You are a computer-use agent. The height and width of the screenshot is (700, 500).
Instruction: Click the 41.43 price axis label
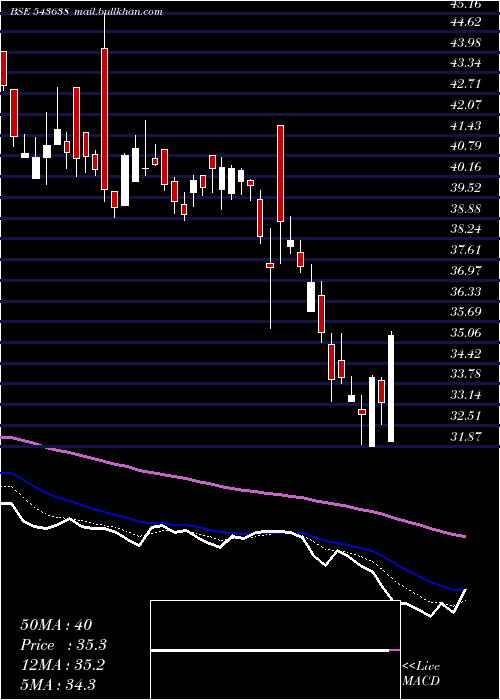(x=466, y=125)
